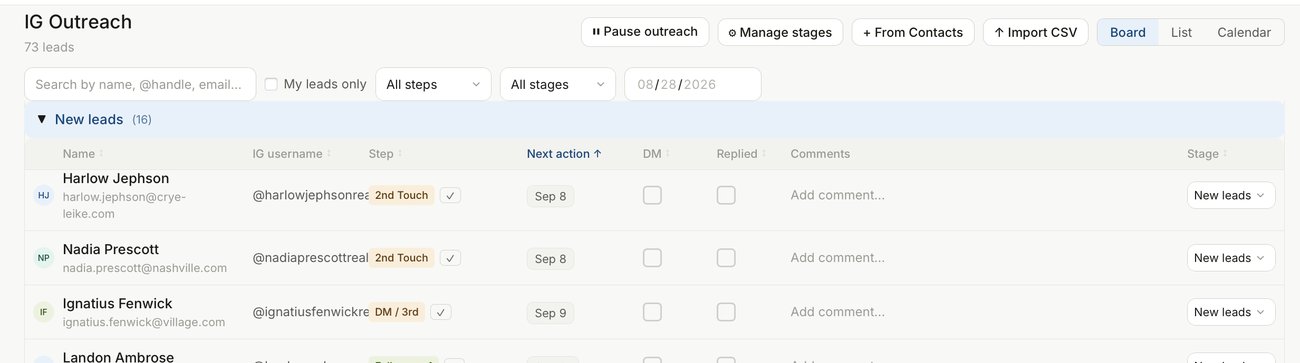Open the All steps filter dropdown
The width and height of the screenshot is (1300, 363).
[433, 85]
